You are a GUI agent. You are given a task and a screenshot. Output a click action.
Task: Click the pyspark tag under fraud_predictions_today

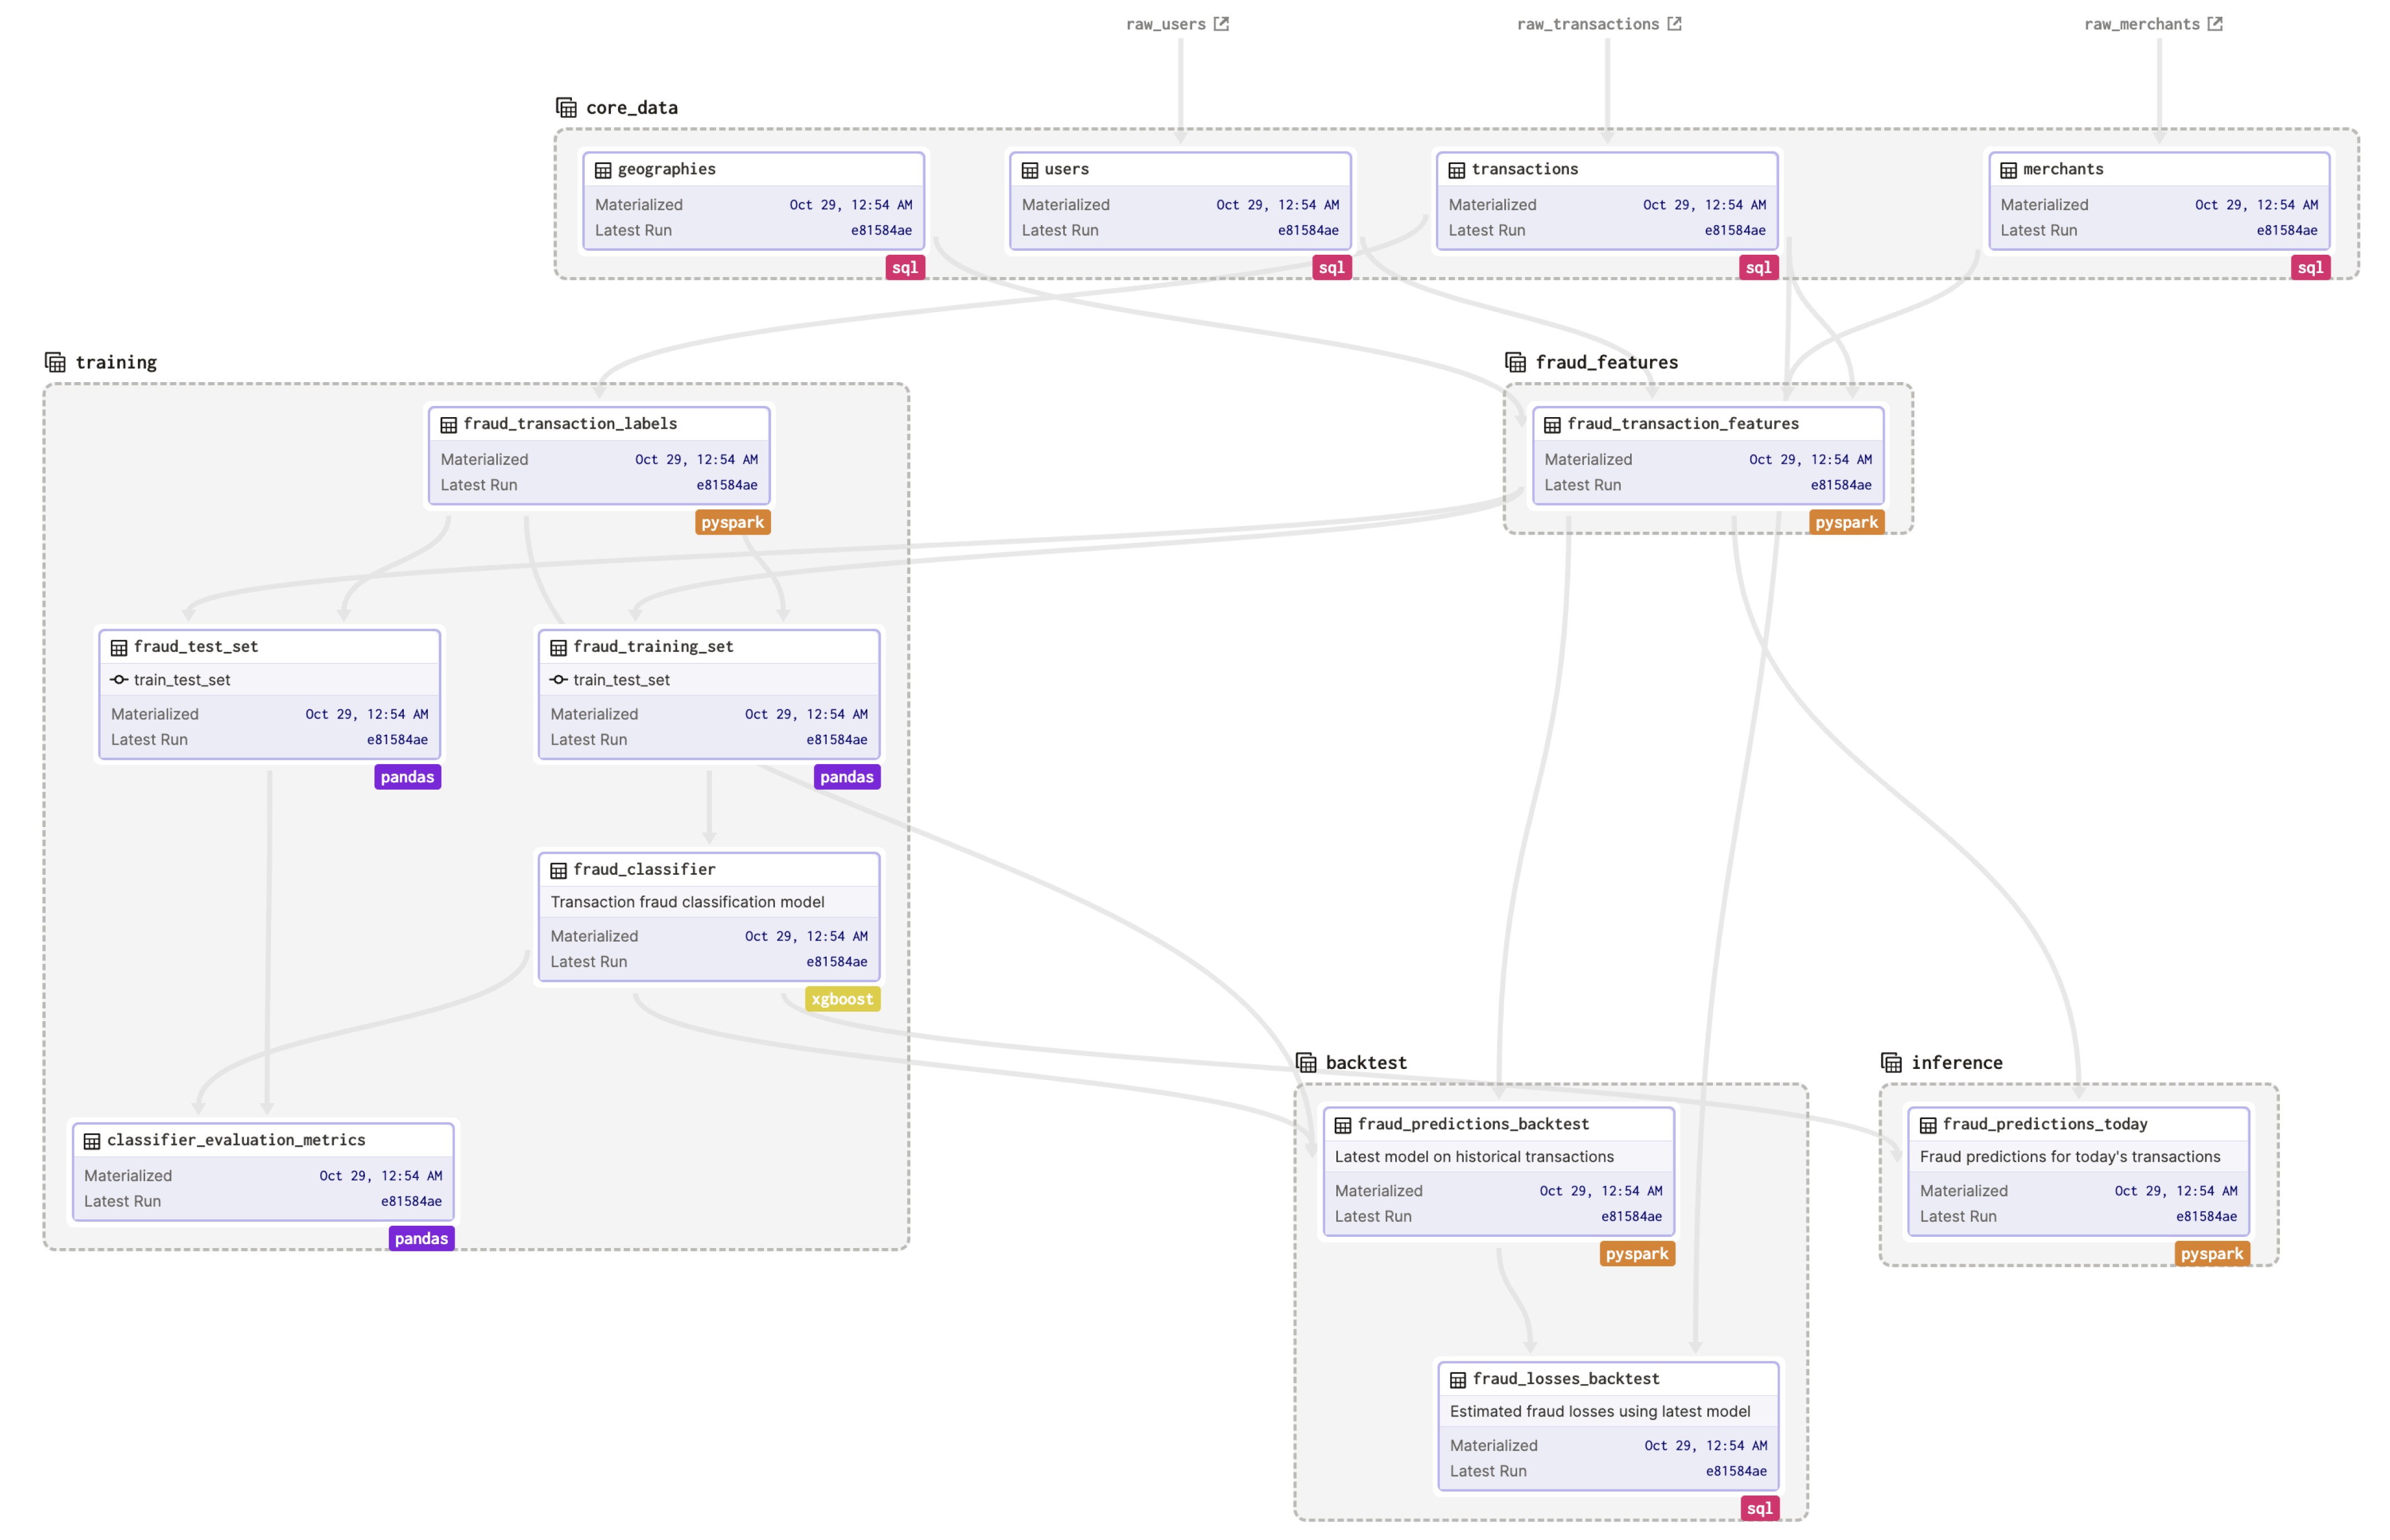point(2213,1254)
